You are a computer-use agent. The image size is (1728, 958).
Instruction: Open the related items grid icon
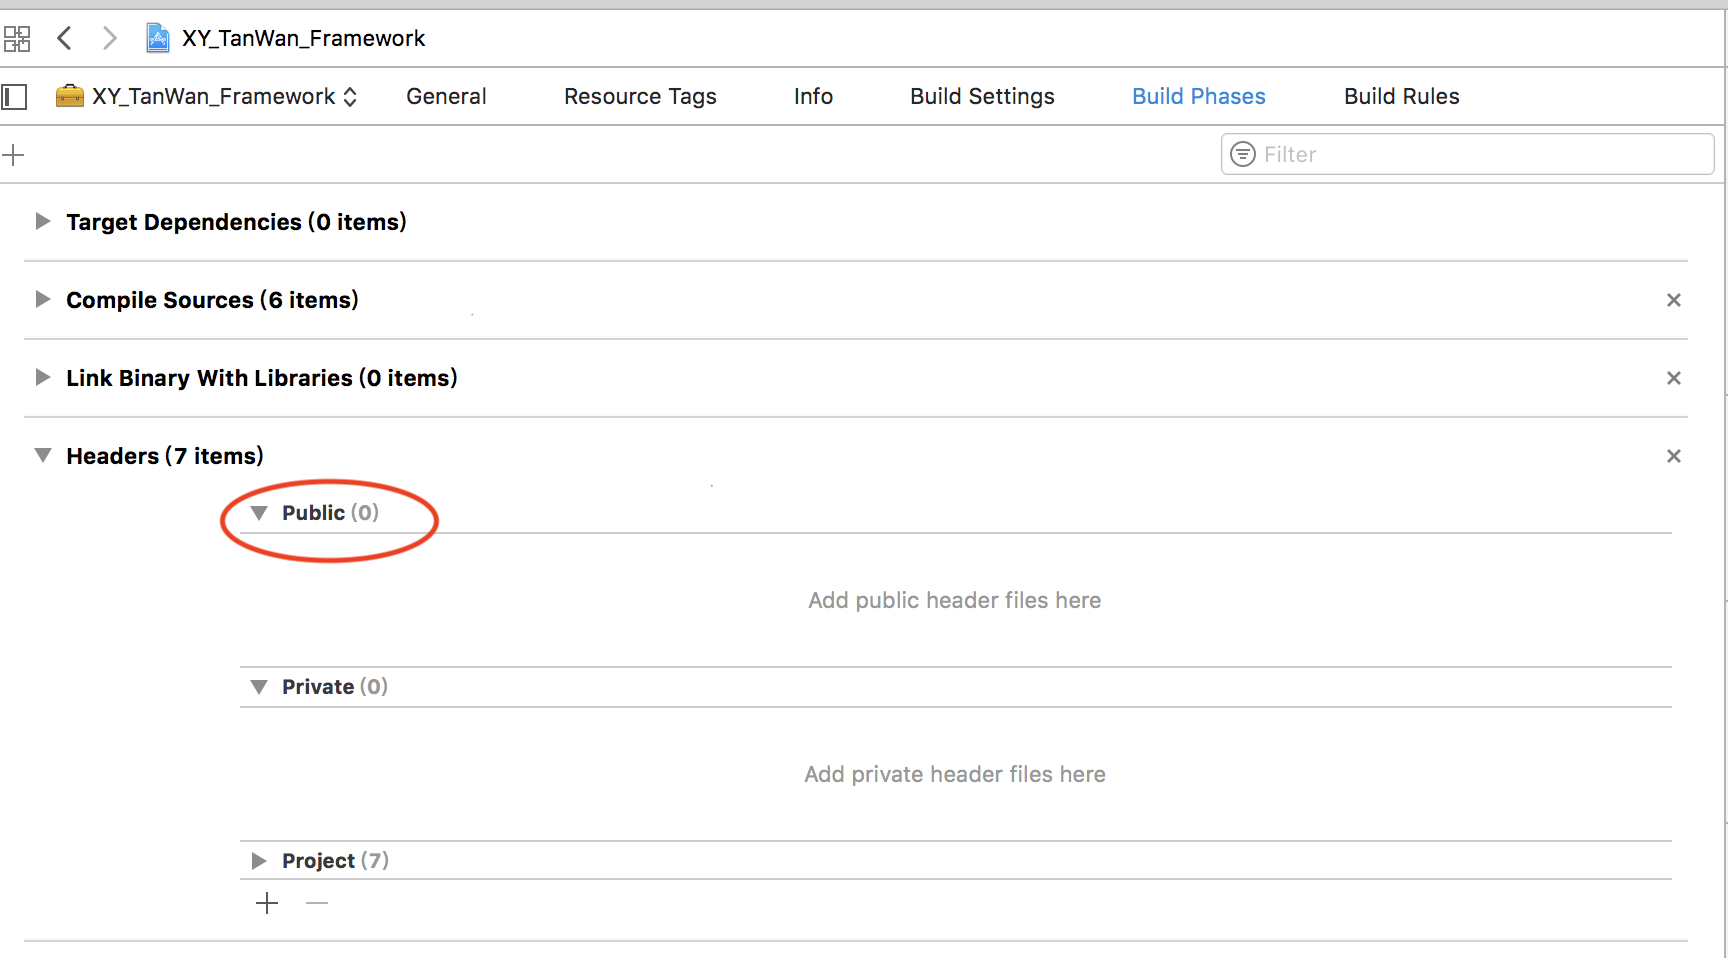[17, 39]
